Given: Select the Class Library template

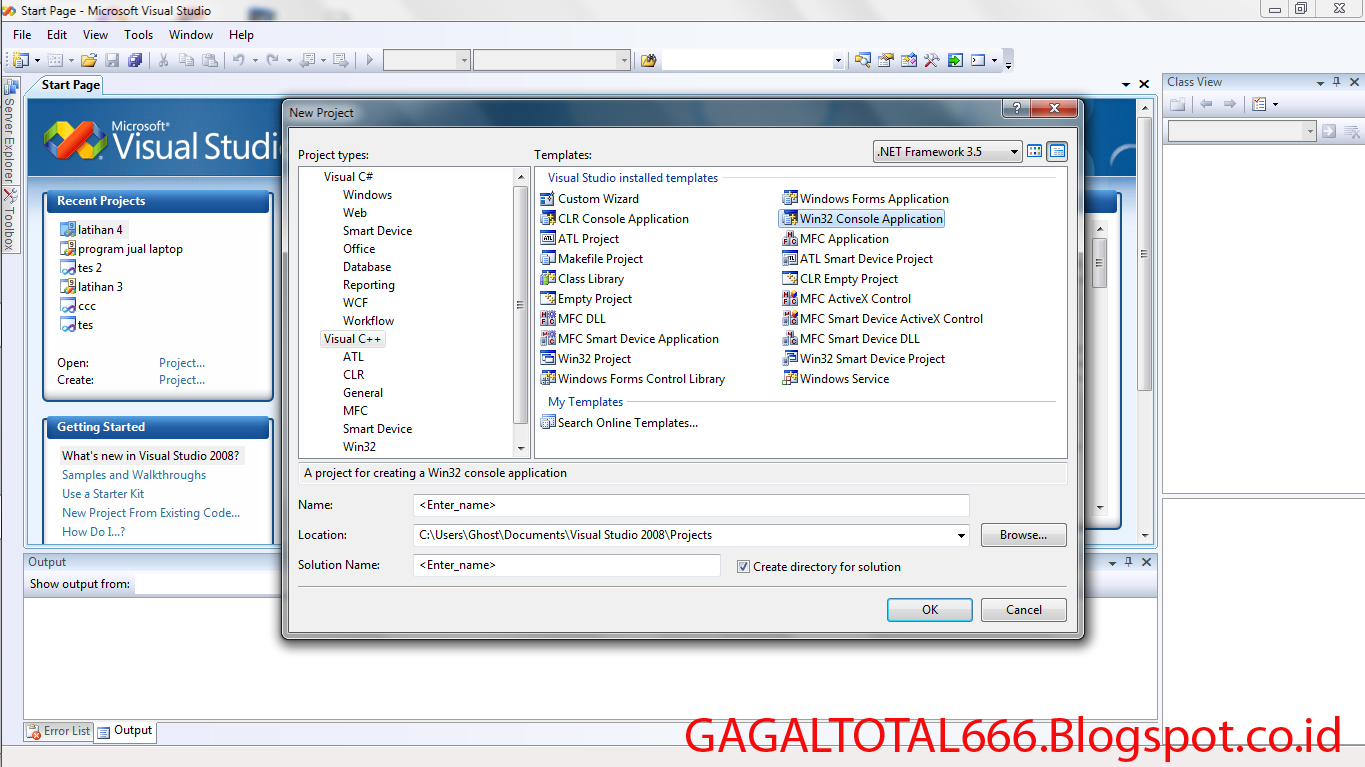Looking at the screenshot, I should click(x=582, y=279).
